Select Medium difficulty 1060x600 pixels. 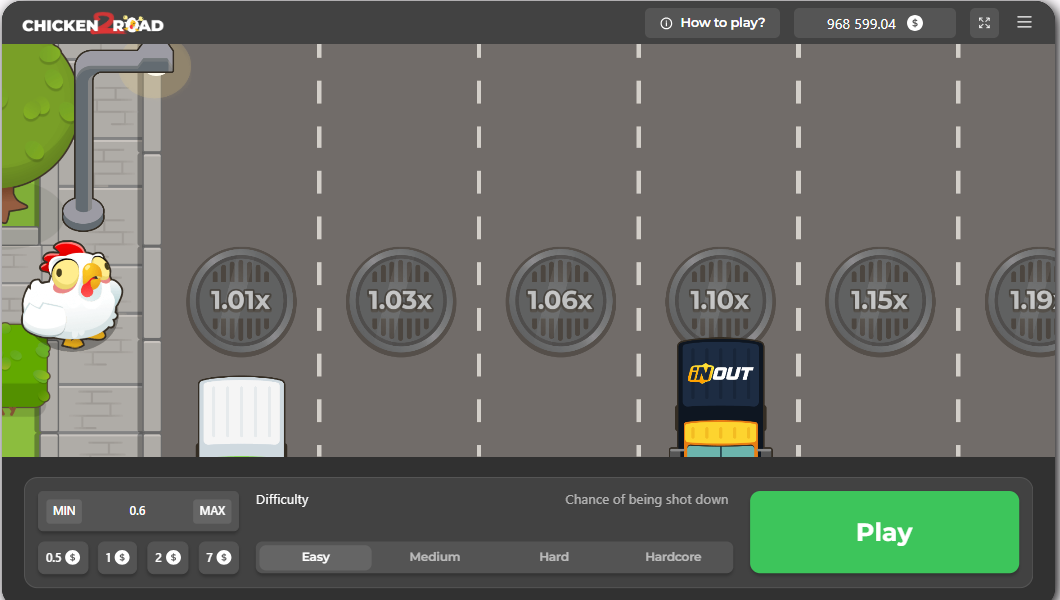(435, 557)
